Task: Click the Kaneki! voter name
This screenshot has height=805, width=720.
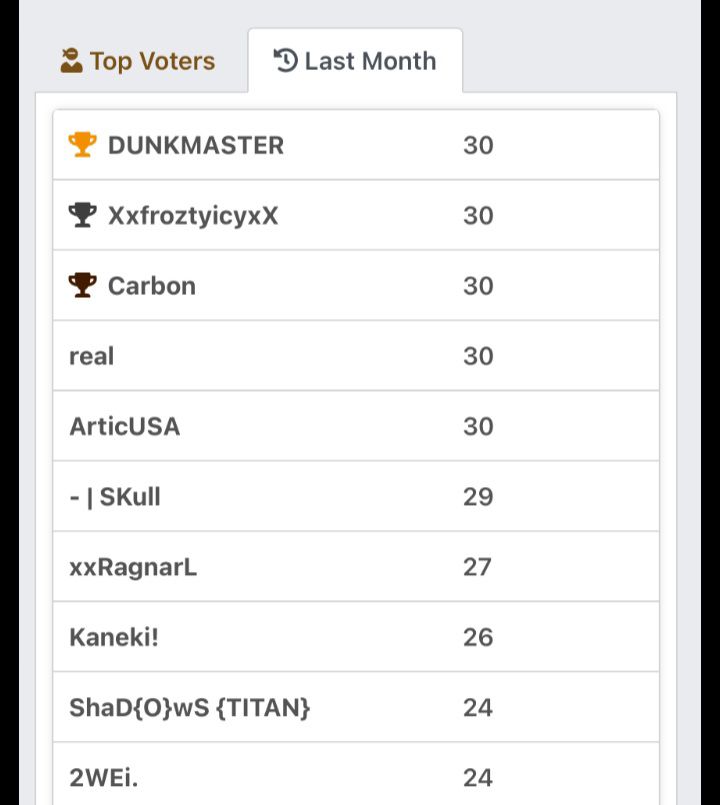Action: (x=114, y=637)
